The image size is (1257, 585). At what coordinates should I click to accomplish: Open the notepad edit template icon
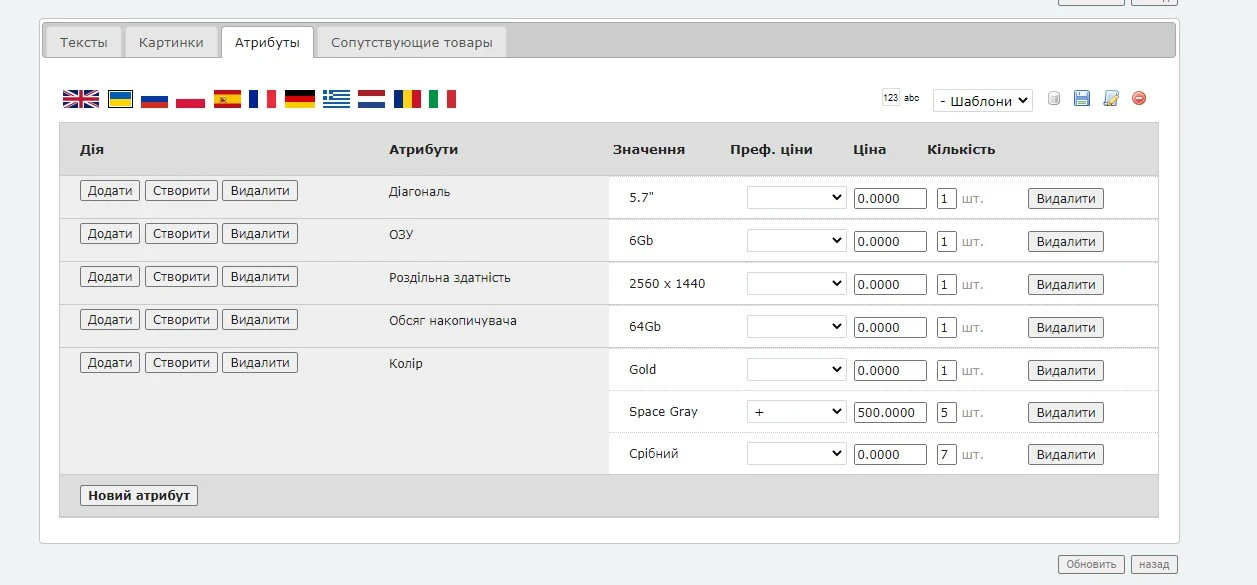coord(1110,98)
